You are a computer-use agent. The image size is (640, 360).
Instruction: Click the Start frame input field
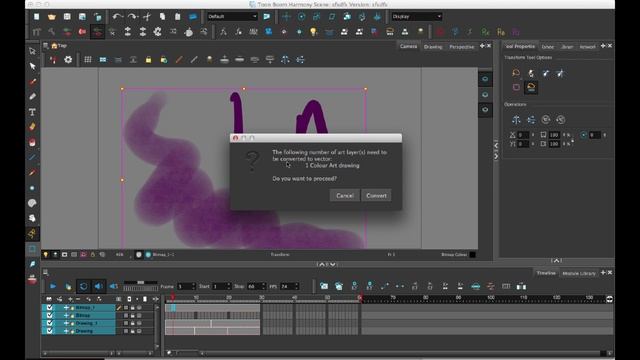click(219, 286)
